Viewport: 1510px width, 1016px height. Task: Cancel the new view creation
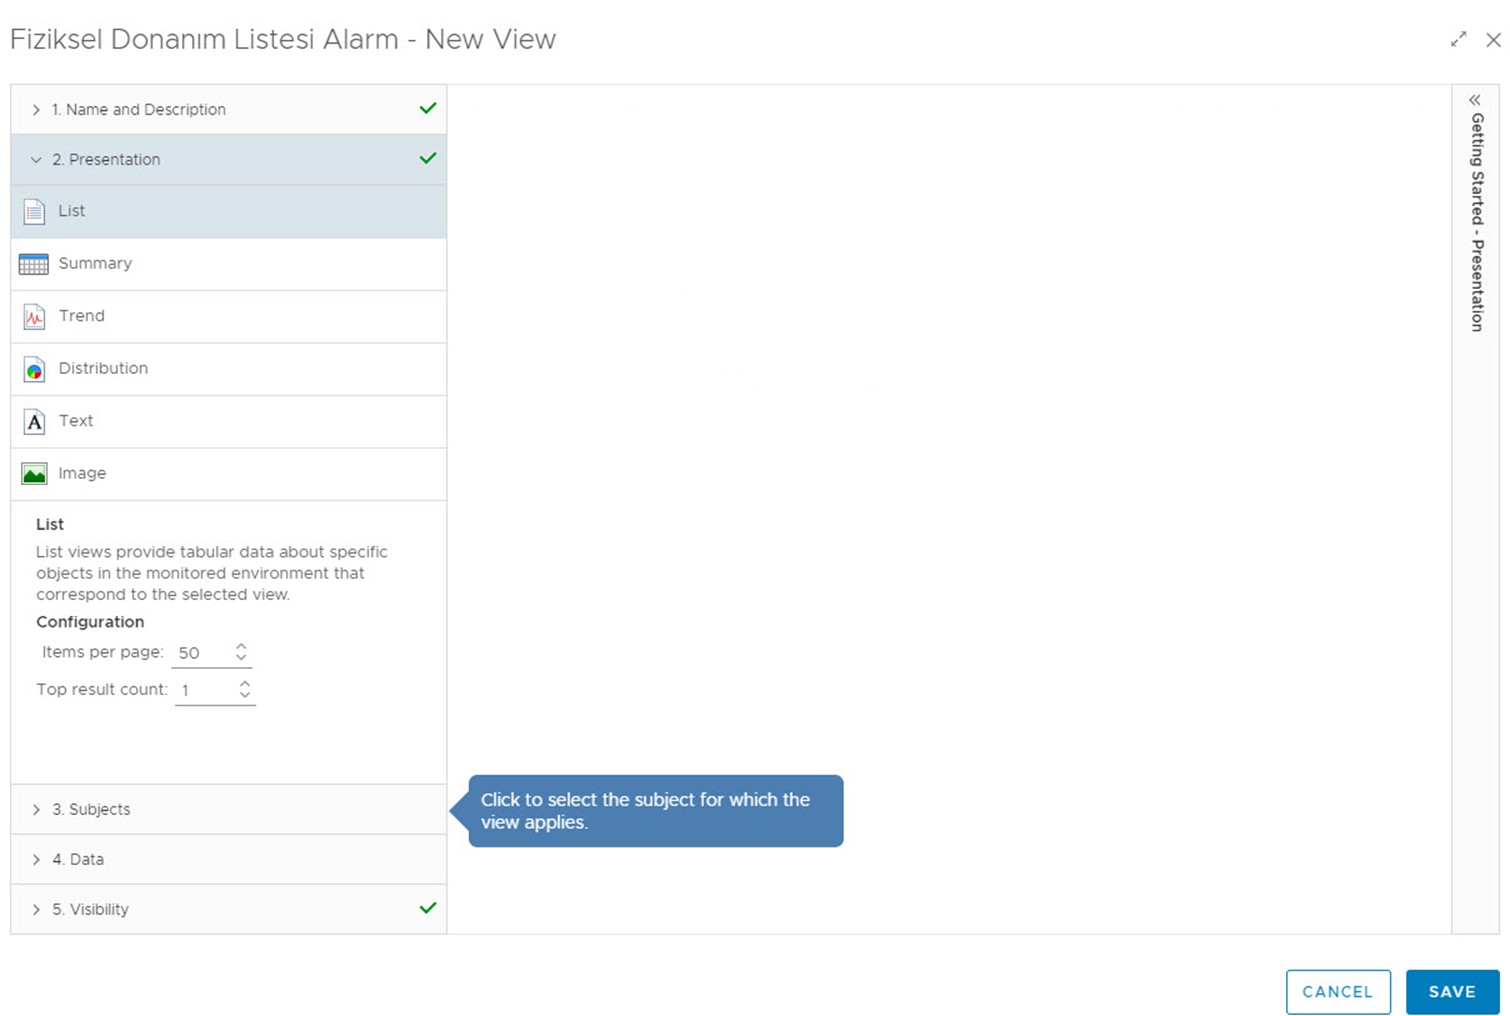coord(1337,992)
